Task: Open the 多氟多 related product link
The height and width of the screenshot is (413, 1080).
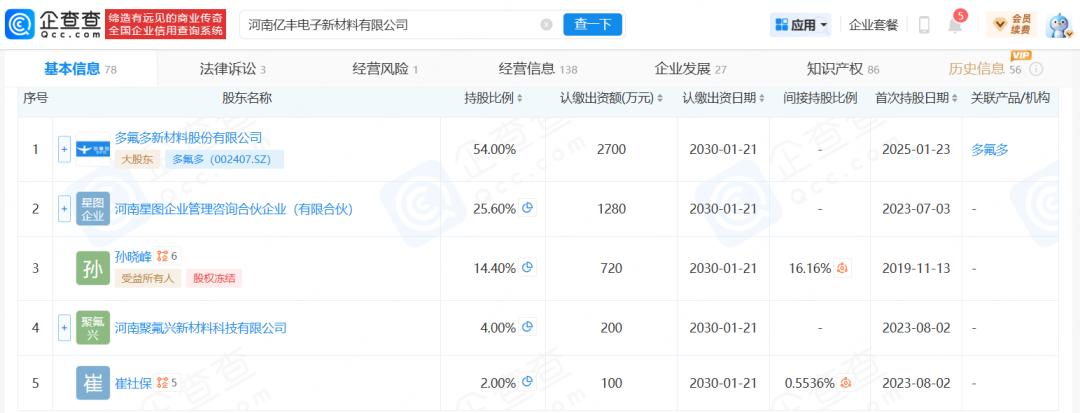Action: [x=990, y=149]
